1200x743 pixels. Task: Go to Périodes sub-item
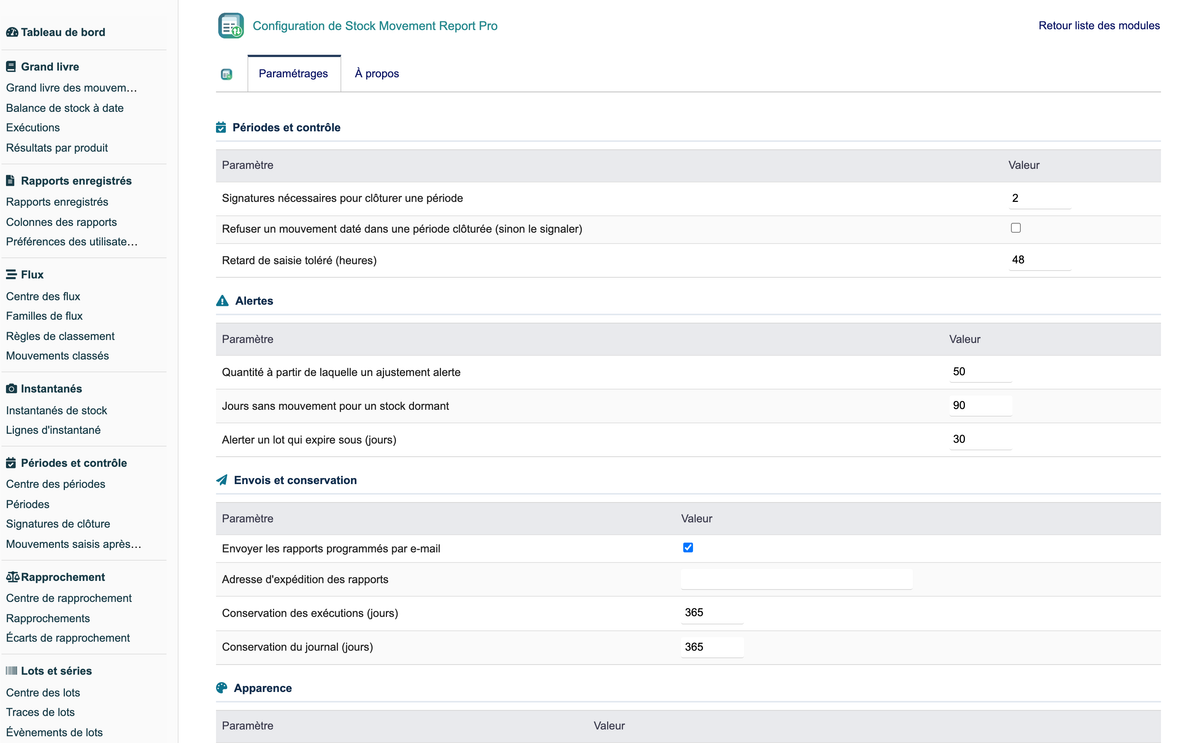(x=28, y=504)
